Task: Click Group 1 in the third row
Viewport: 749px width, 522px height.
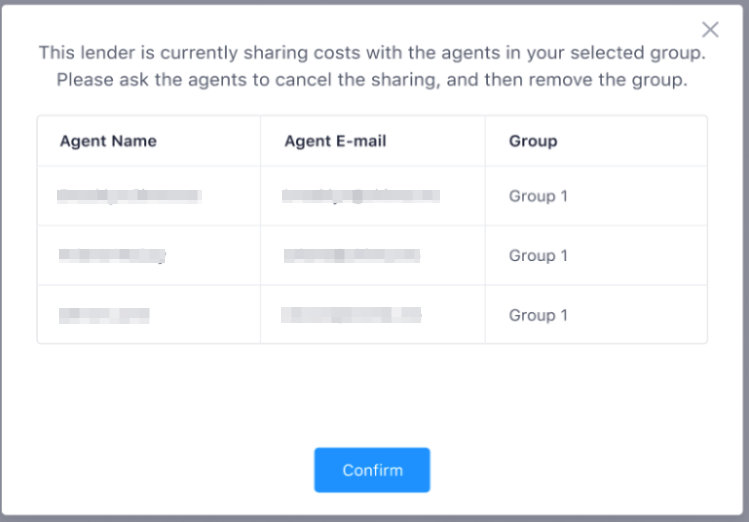Action: click(x=538, y=315)
